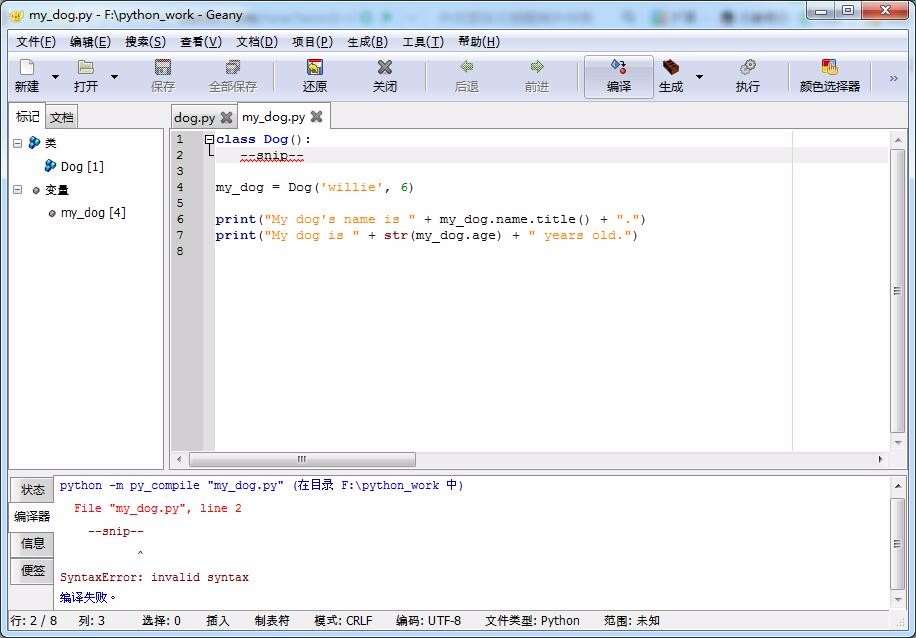Open the 工具(T) menu
Image resolution: width=916 pixels, height=638 pixels.
coord(424,42)
